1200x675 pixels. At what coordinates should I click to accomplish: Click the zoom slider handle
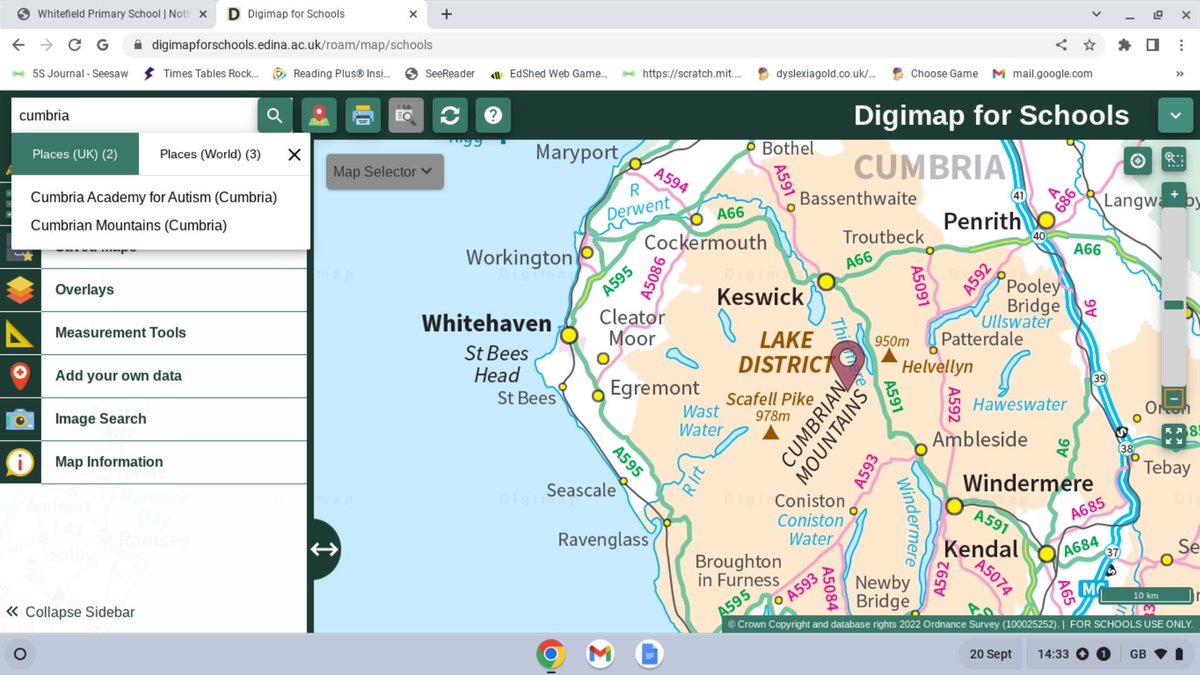pos(1174,305)
